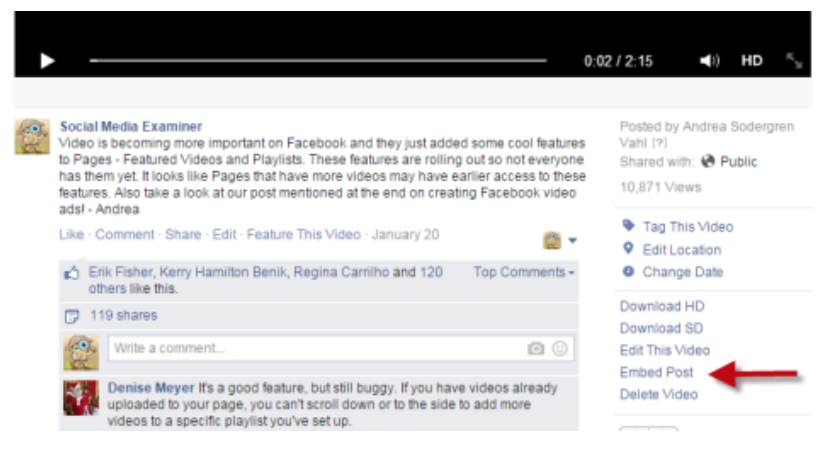Screen dimensions: 820x452
Task: Click the video progress bar
Action: pyautogui.click(x=318, y=61)
